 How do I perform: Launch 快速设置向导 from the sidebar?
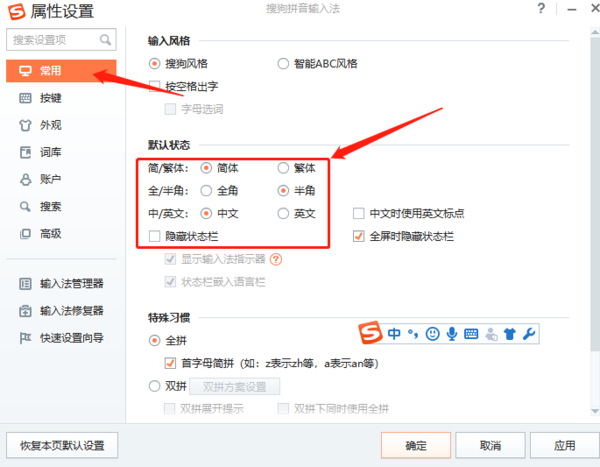[61, 338]
